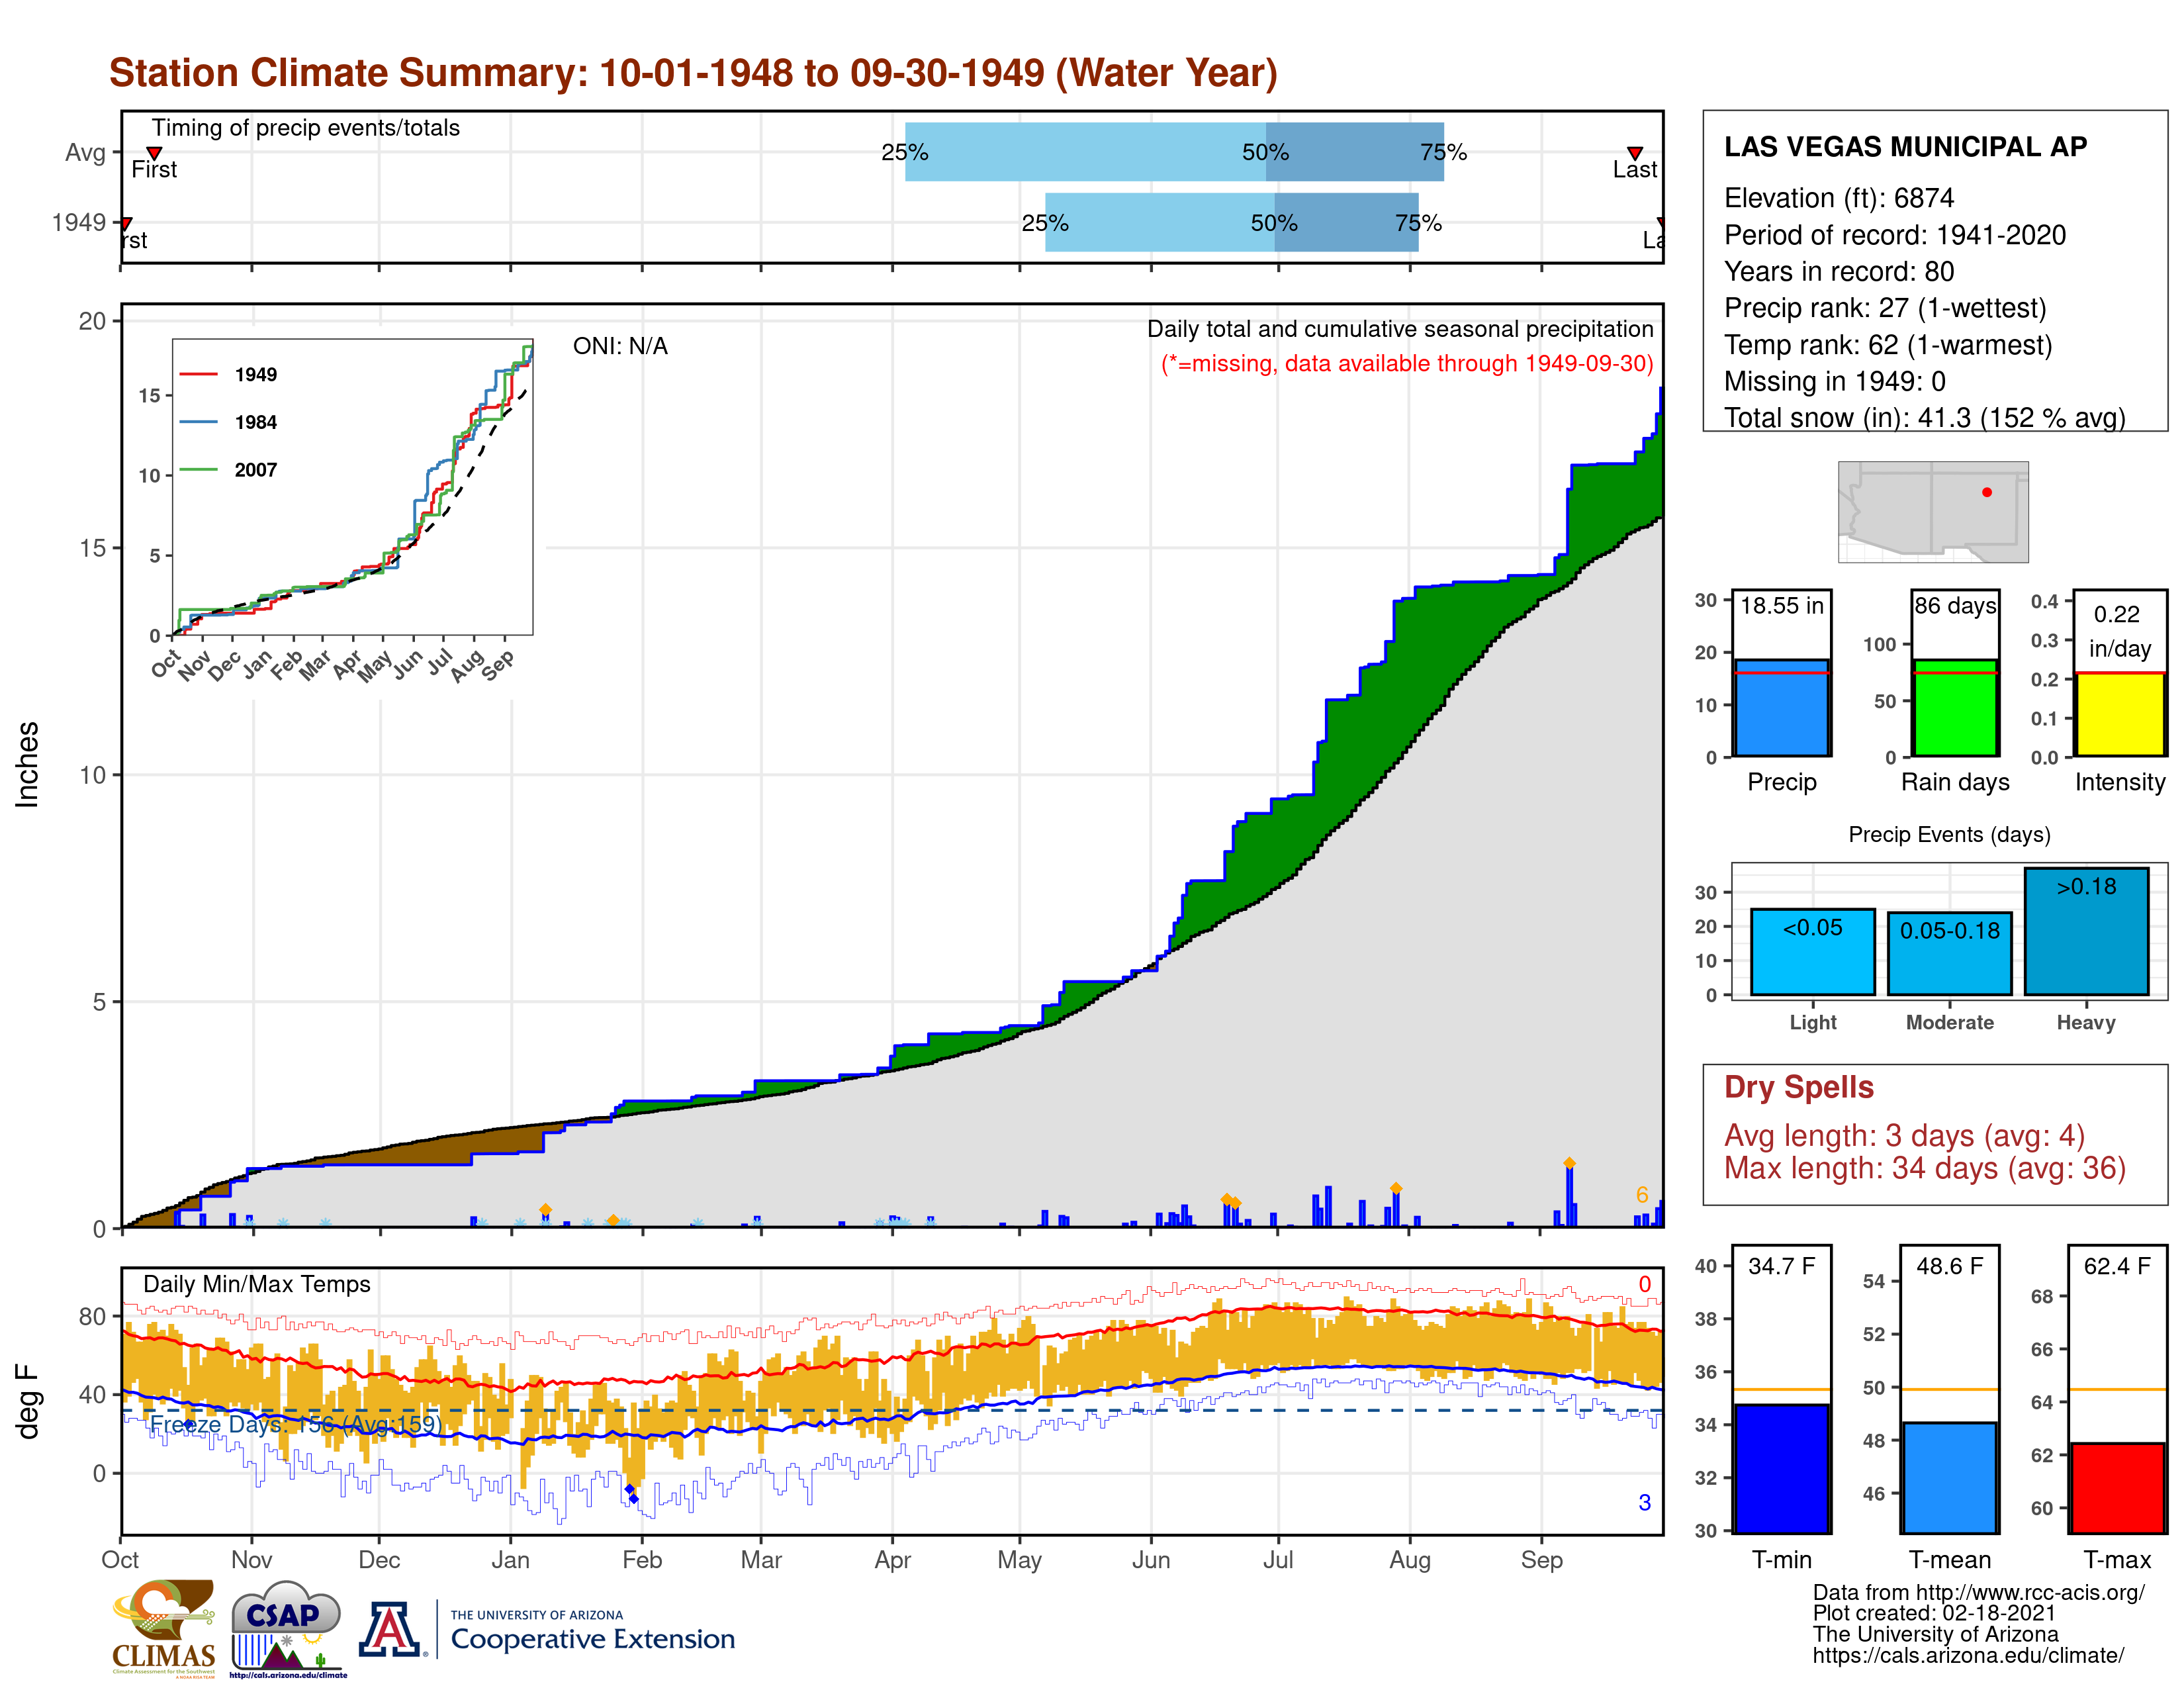Click the Period of record: 1941-2020 line
Image resolution: width=2184 pixels, height=1688 pixels.
coord(1895,235)
